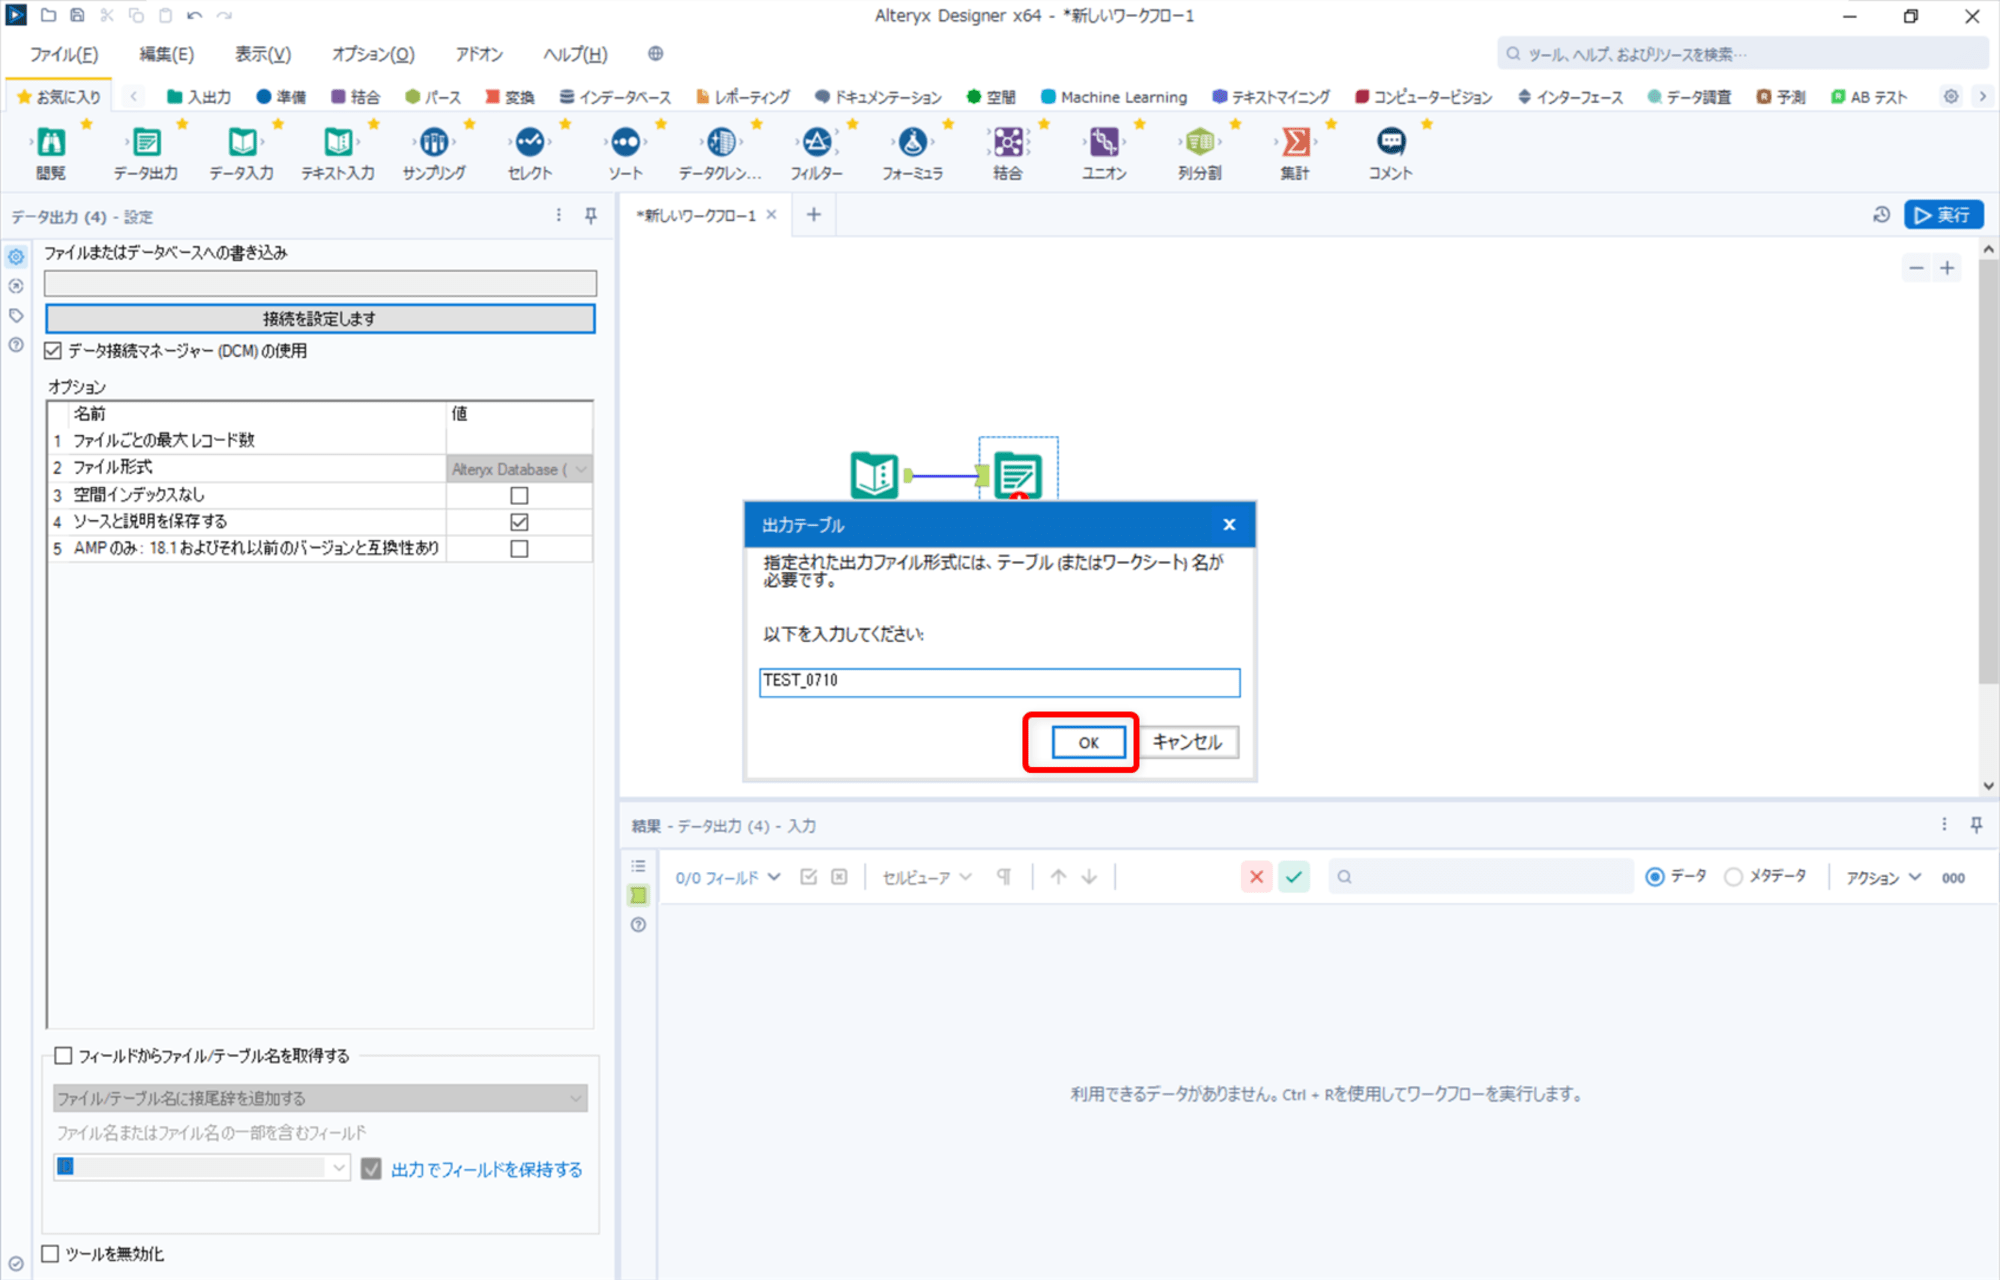Viewport: 2000px width, 1280px height.
Task: Select the 結合 (Join) tool icon
Action: pos(1008,143)
